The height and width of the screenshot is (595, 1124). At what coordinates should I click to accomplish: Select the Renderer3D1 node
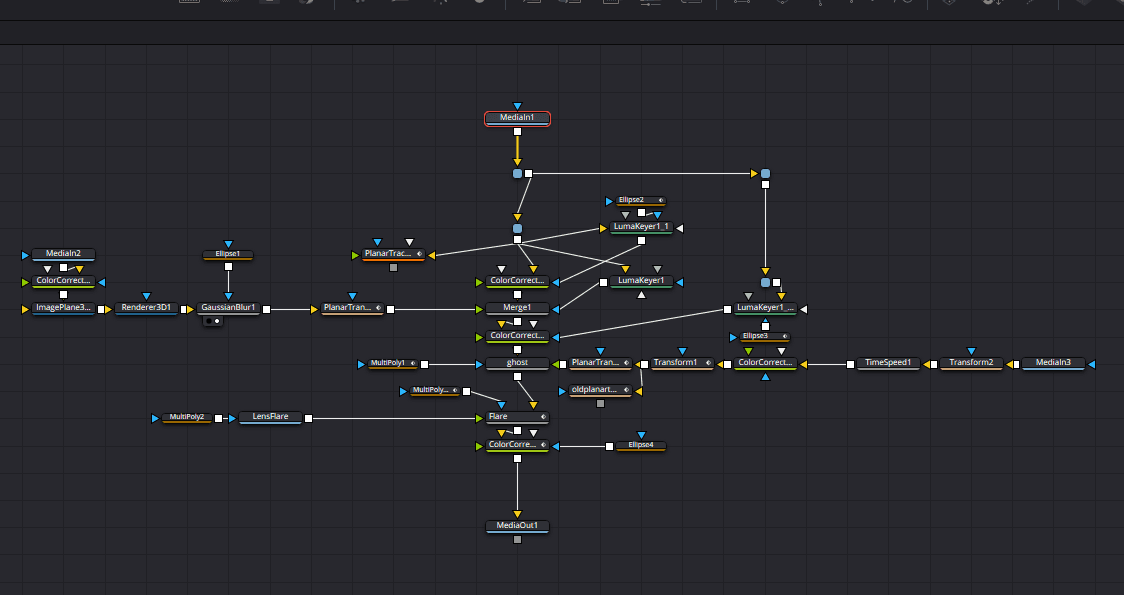(x=146, y=308)
